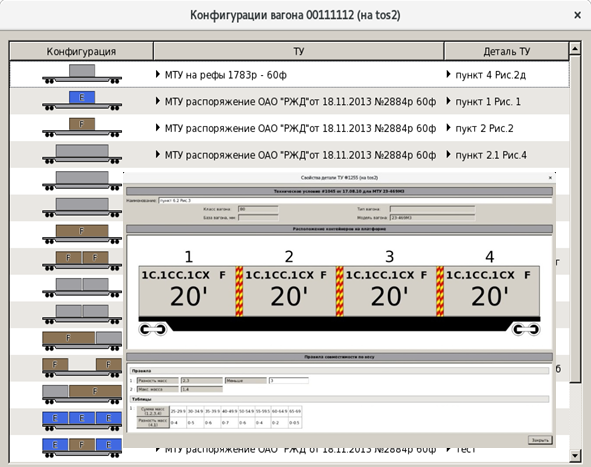Screen dimensions: 591x467
Task: Click the '0-0.5' table cell
Action: pos(295,423)
